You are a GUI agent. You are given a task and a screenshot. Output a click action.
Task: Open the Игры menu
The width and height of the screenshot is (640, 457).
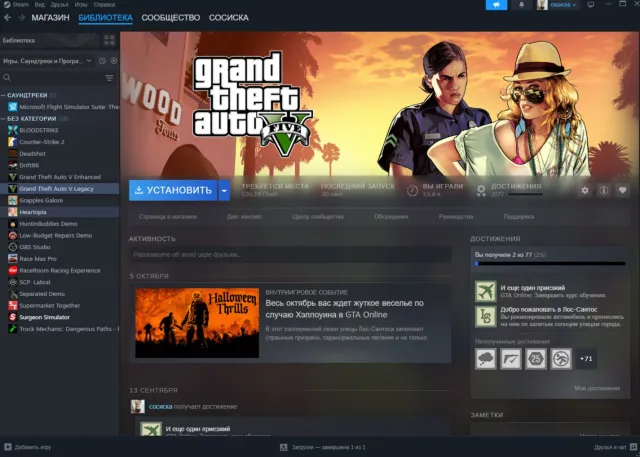(81, 4)
